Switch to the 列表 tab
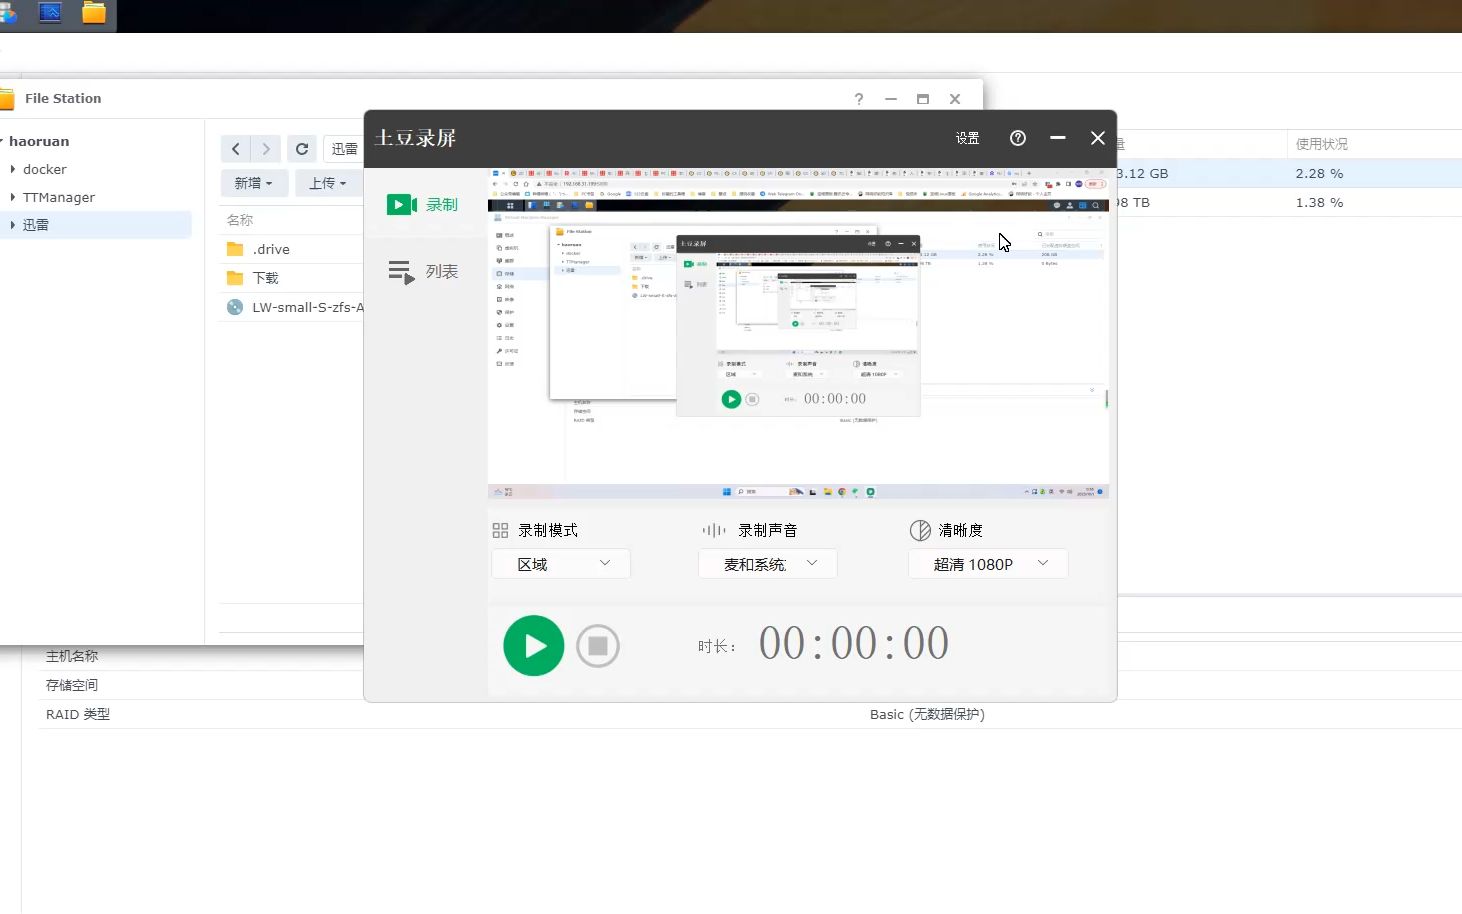 coord(423,271)
